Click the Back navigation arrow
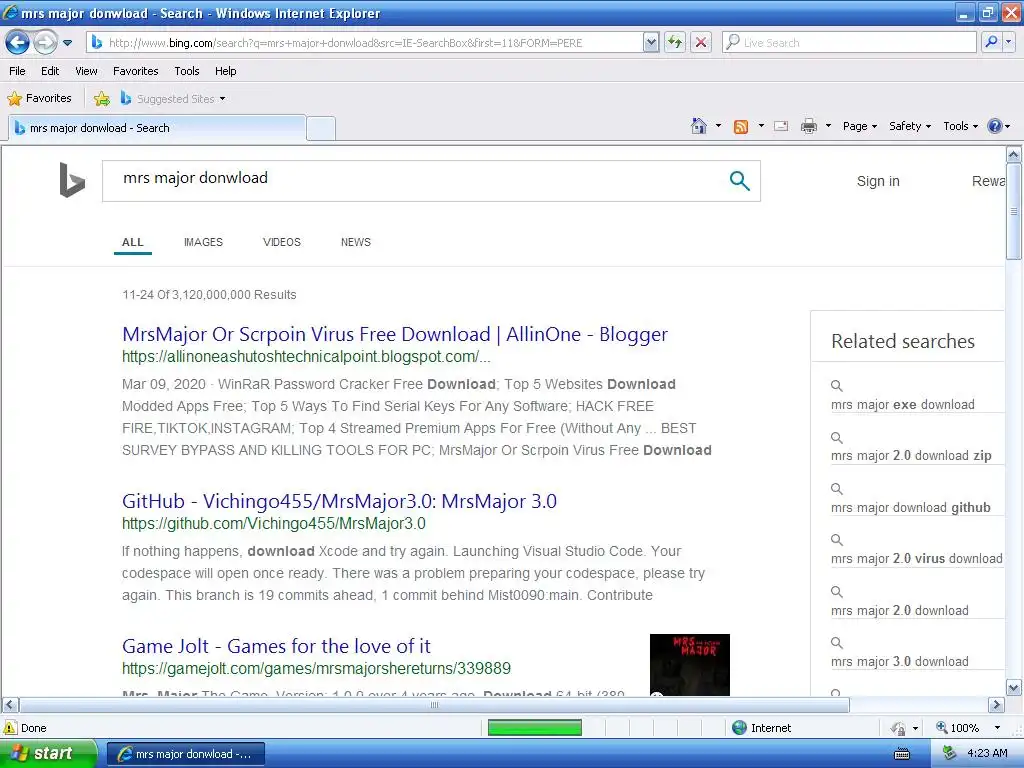 tap(18, 43)
